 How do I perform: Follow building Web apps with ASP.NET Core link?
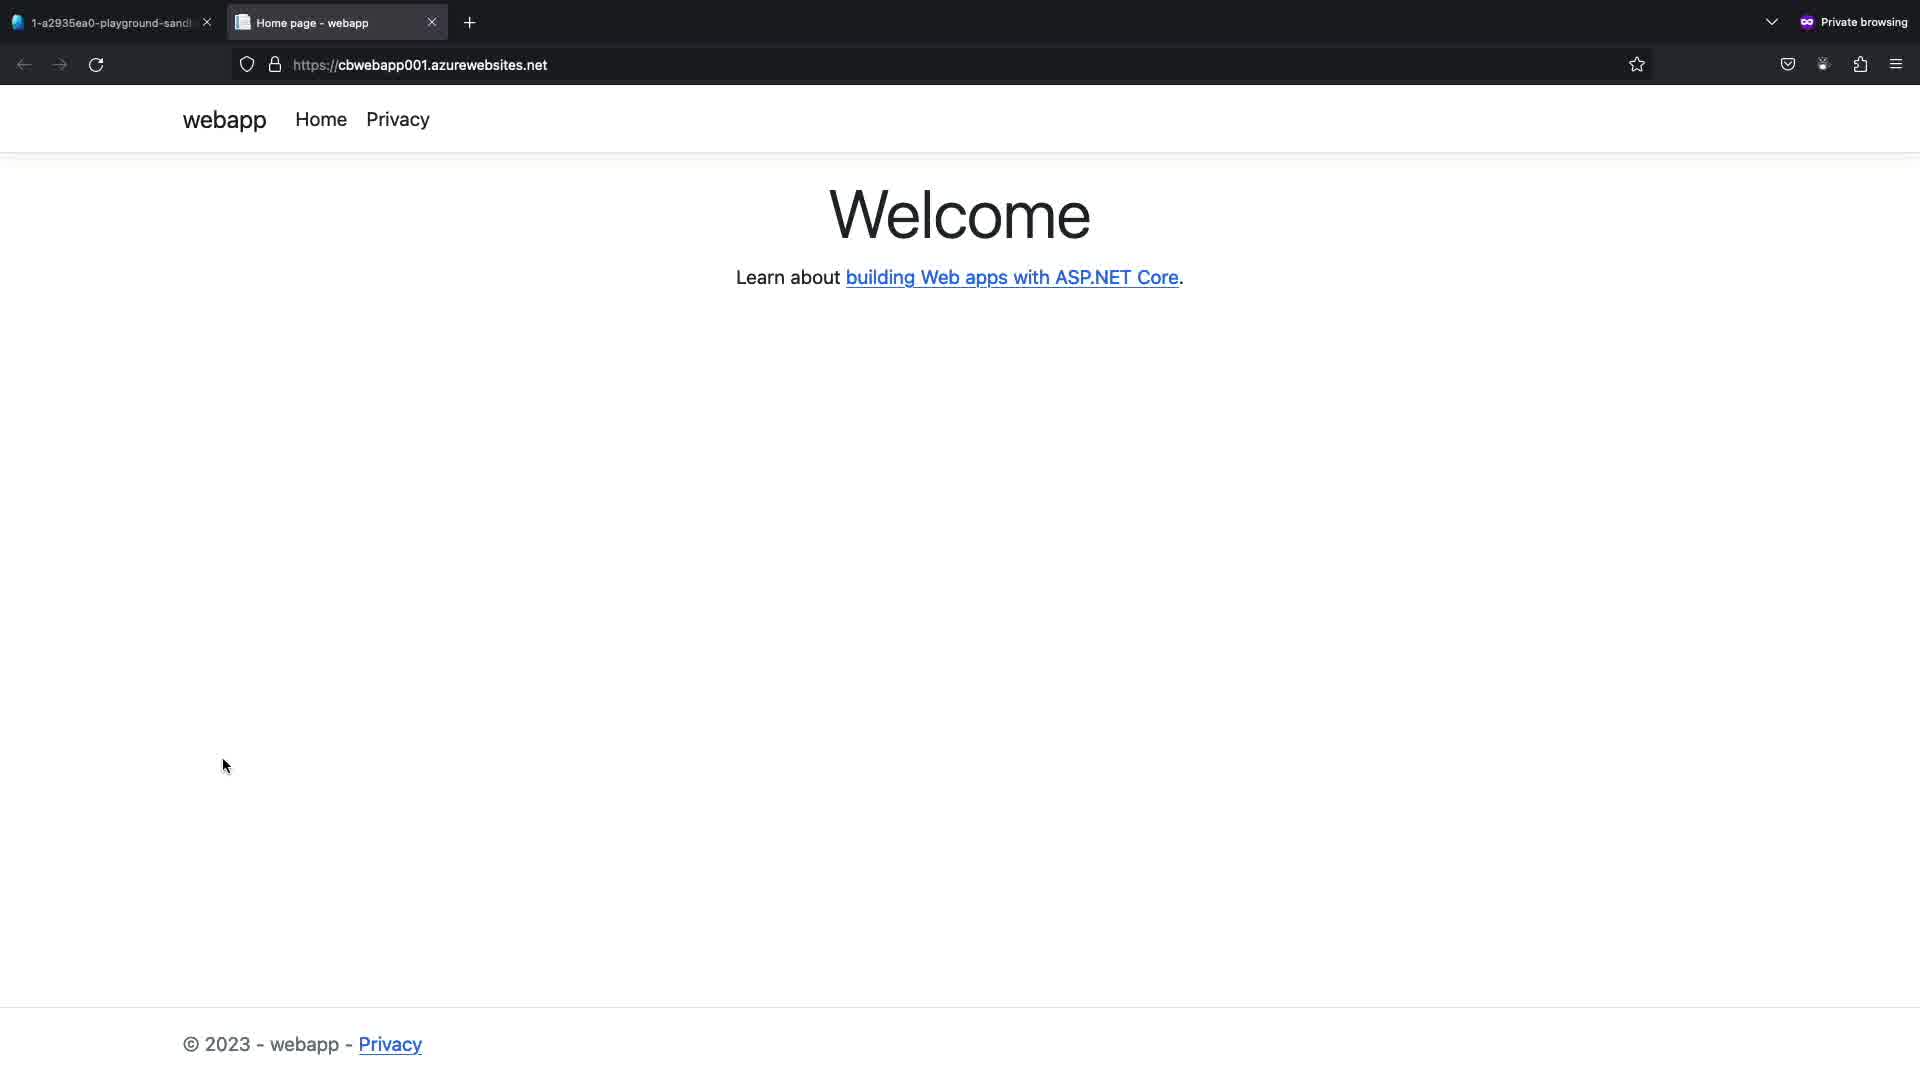1011,278
